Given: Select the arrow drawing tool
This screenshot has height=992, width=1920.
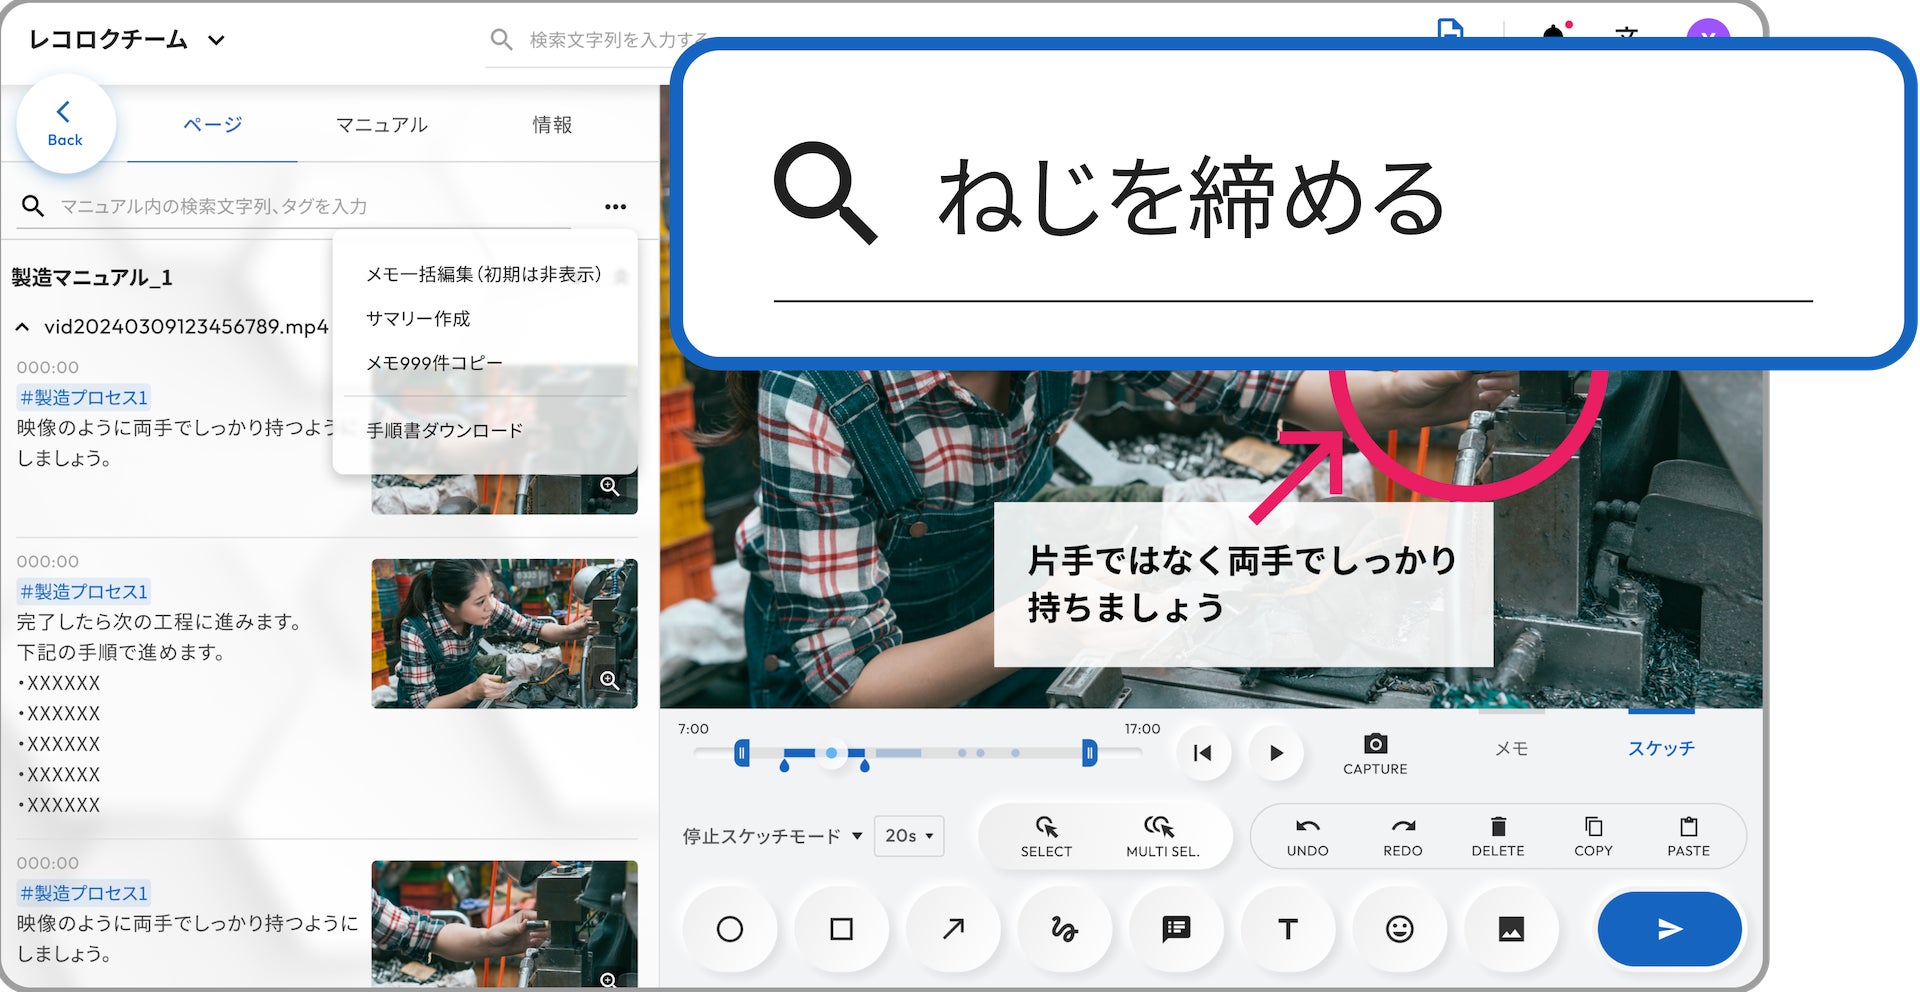Looking at the screenshot, I should pyautogui.click(x=953, y=929).
